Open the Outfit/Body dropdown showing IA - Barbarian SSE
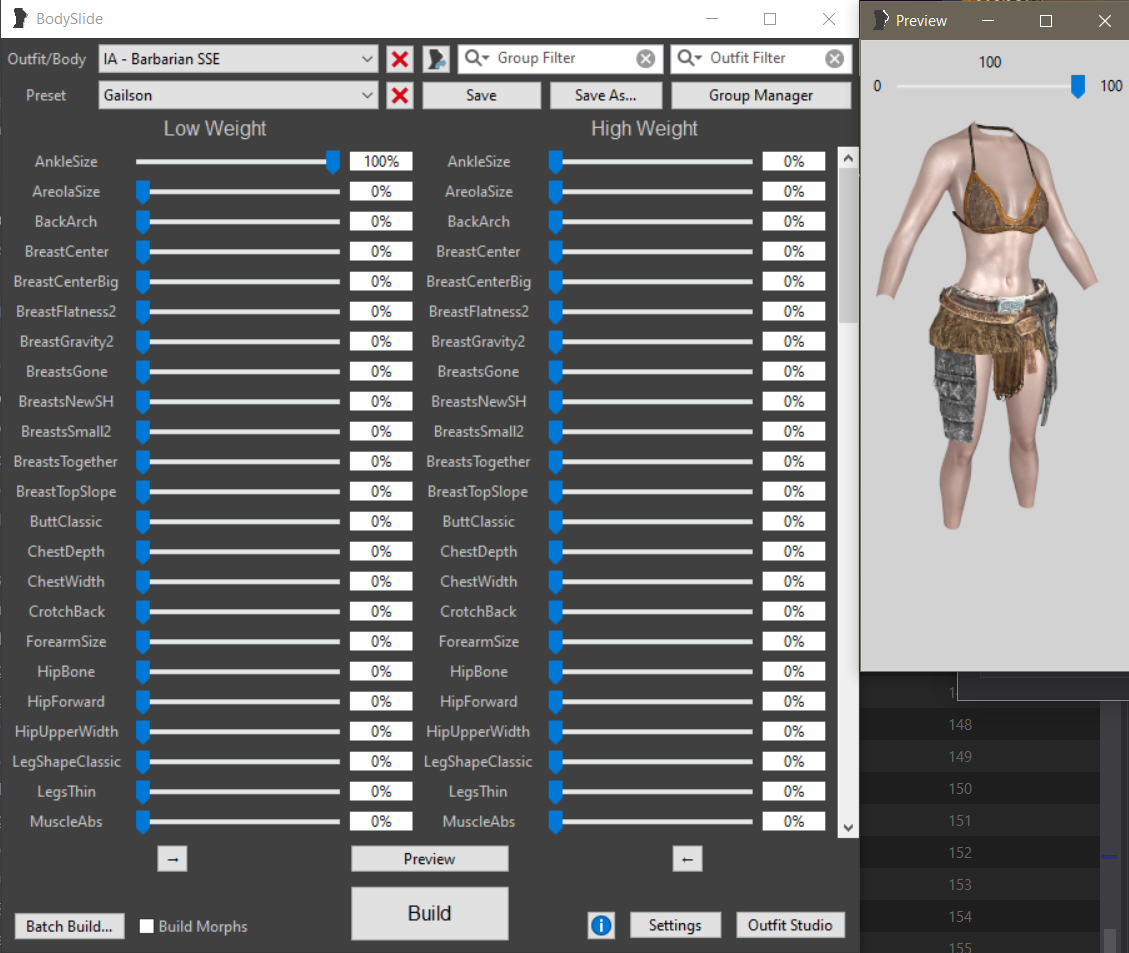This screenshot has width=1129, height=953. pos(238,59)
